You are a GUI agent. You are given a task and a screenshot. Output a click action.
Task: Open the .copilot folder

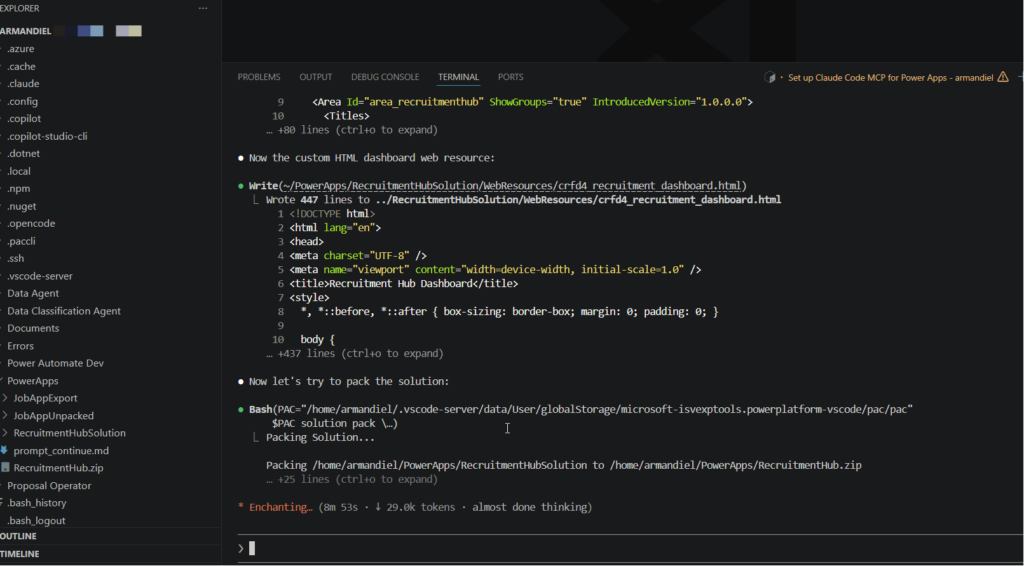[x=24, y=119]
